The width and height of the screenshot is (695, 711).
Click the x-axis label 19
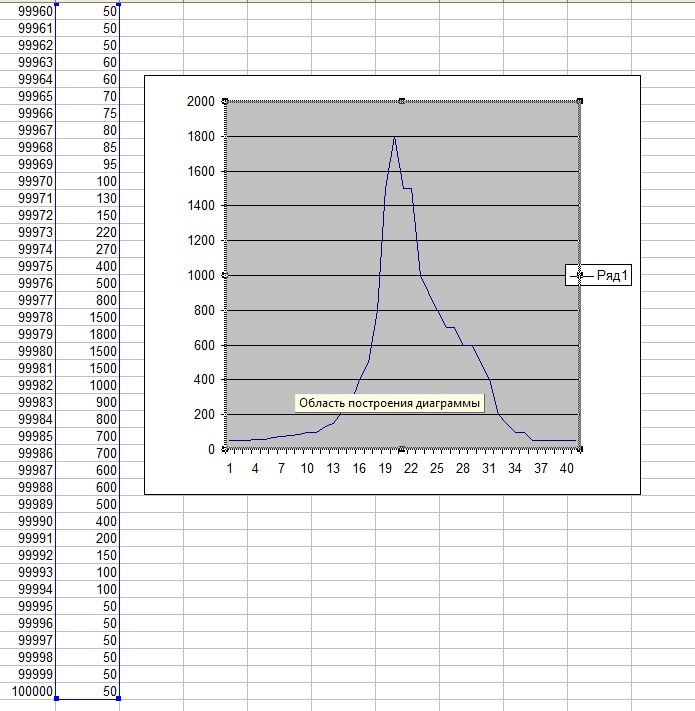point(385,468)
